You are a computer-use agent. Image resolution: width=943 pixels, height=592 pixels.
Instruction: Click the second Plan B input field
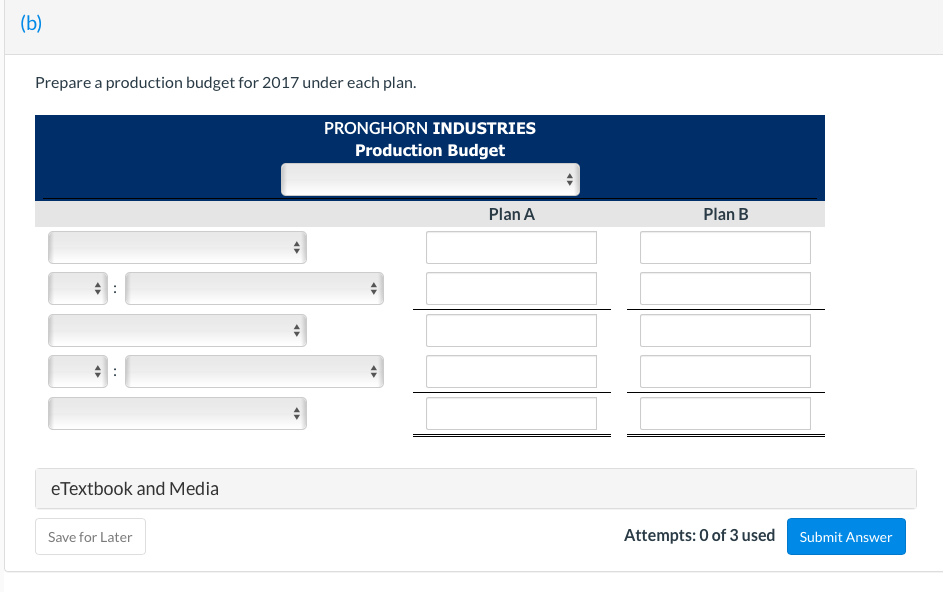725,288
